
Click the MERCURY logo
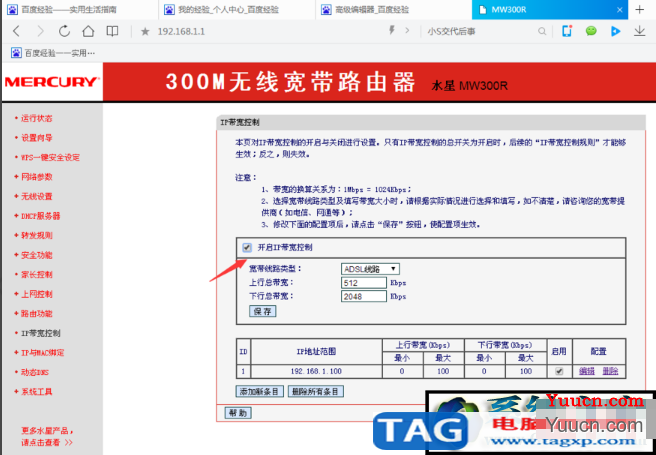pyautogui.click(x=51, y=82)
